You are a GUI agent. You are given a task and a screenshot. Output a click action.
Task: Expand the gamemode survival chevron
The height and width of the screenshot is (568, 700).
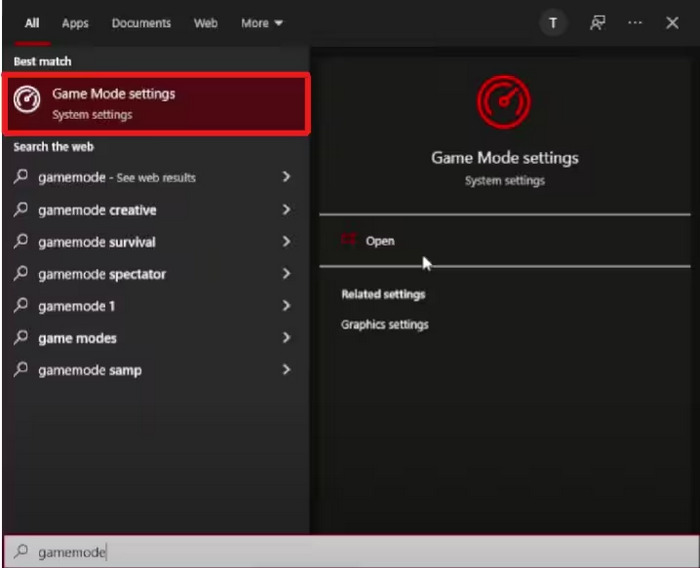[287, 242]
